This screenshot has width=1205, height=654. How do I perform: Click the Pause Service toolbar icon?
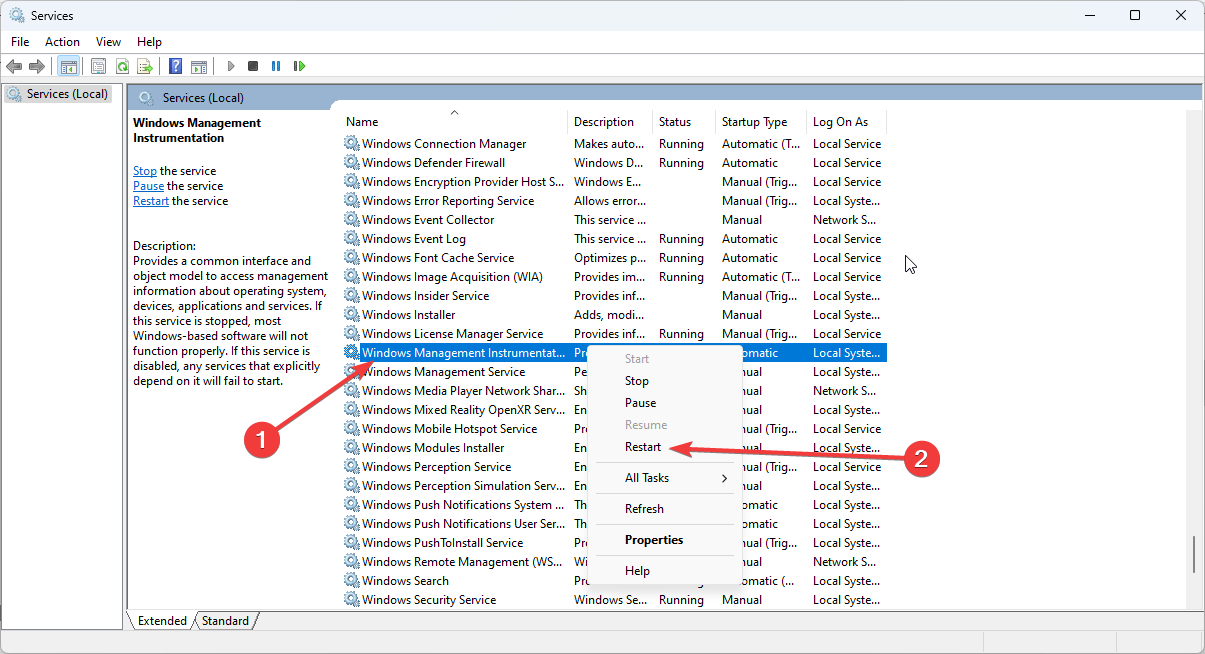click(276, 66)
